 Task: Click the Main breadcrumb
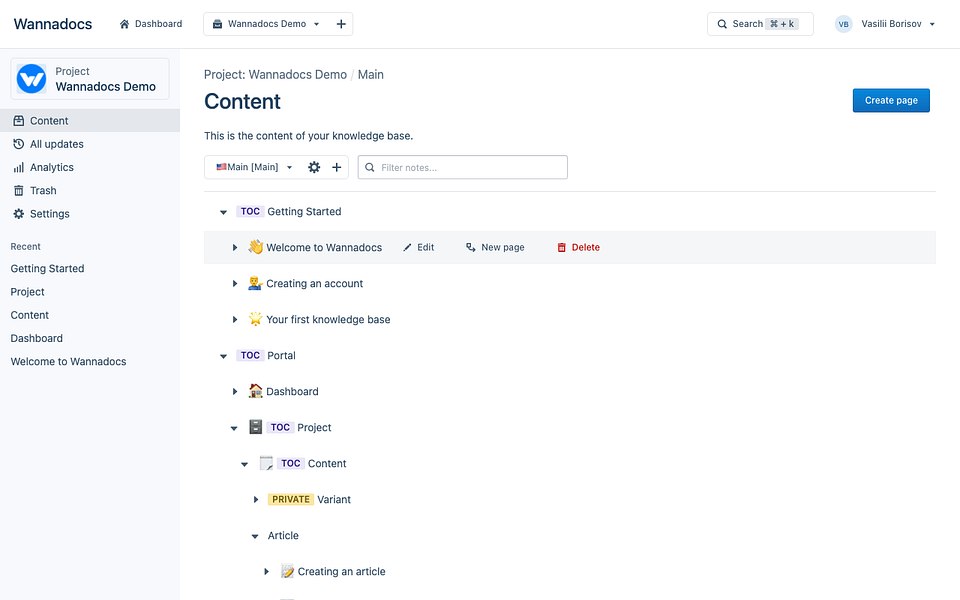(x=370, y=75)
